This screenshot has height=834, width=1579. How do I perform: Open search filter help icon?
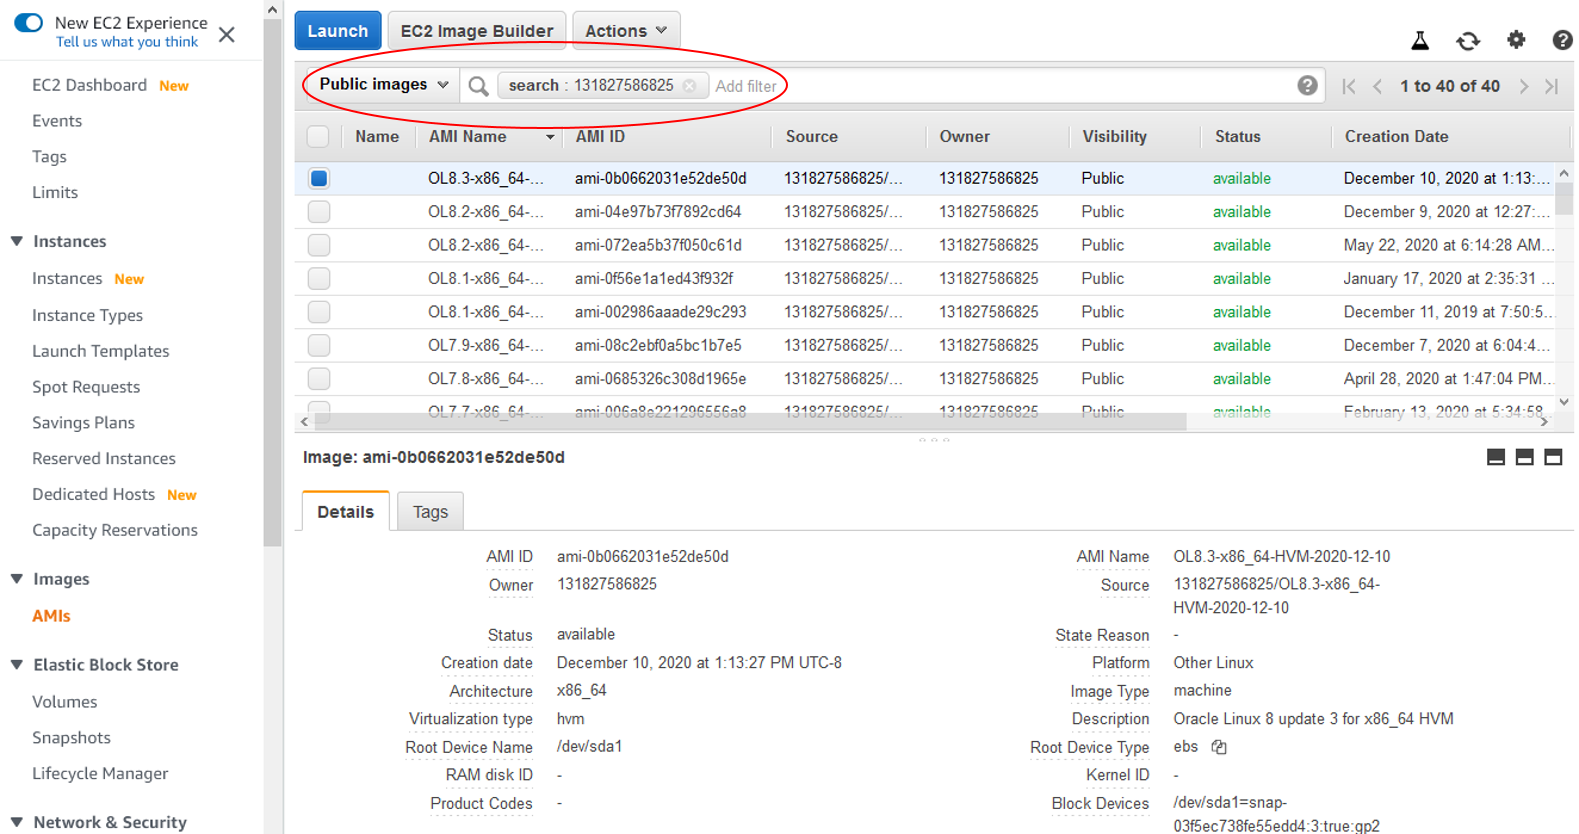coord(1307,85)
